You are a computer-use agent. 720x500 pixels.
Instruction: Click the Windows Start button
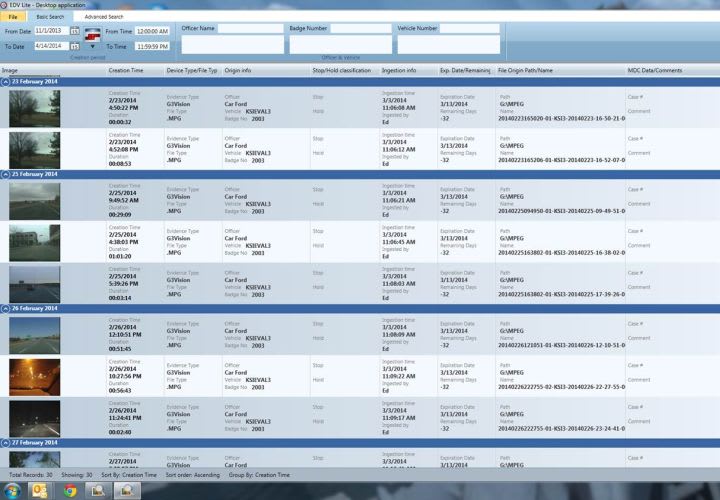[x=11, y=490]
